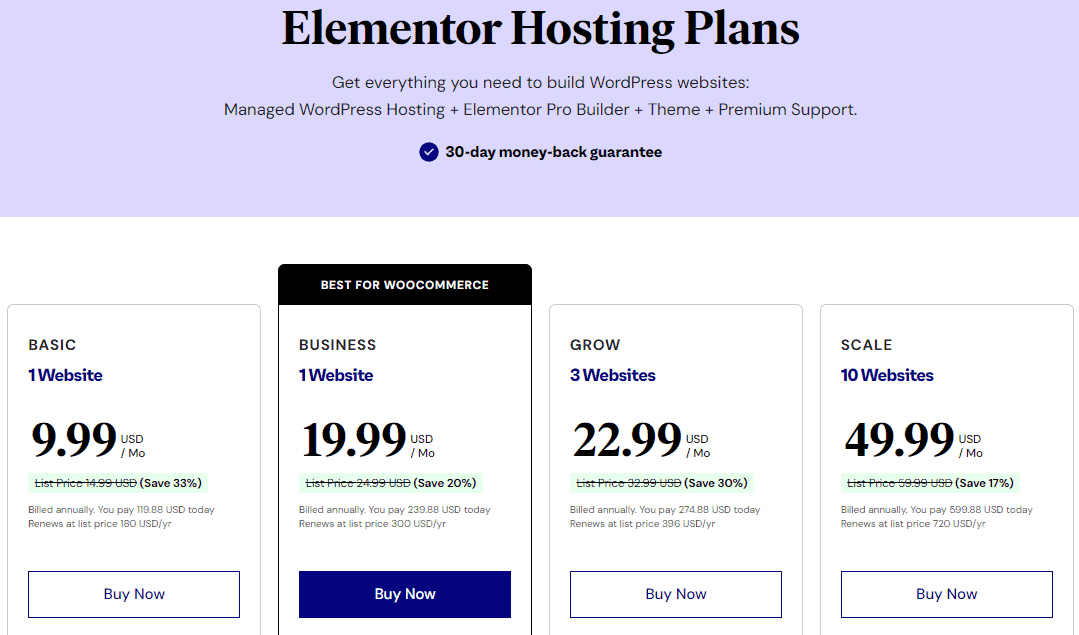Click the Save 33% label on the Basic plan
The height and width of the screenshot is (635, 1079).
[170, 482]
